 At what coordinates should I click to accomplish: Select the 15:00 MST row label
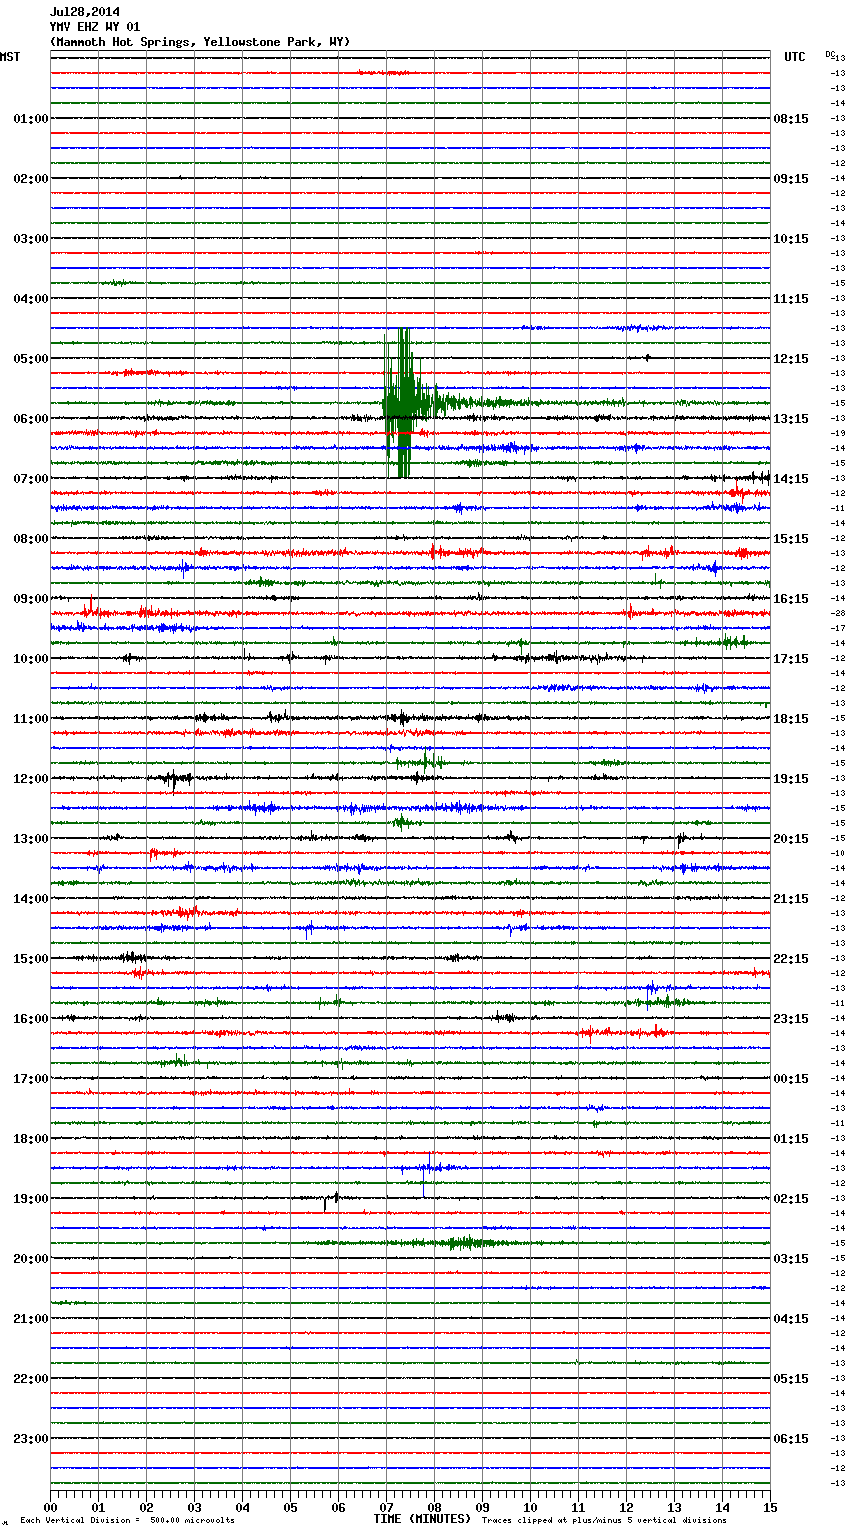(31, 959)
